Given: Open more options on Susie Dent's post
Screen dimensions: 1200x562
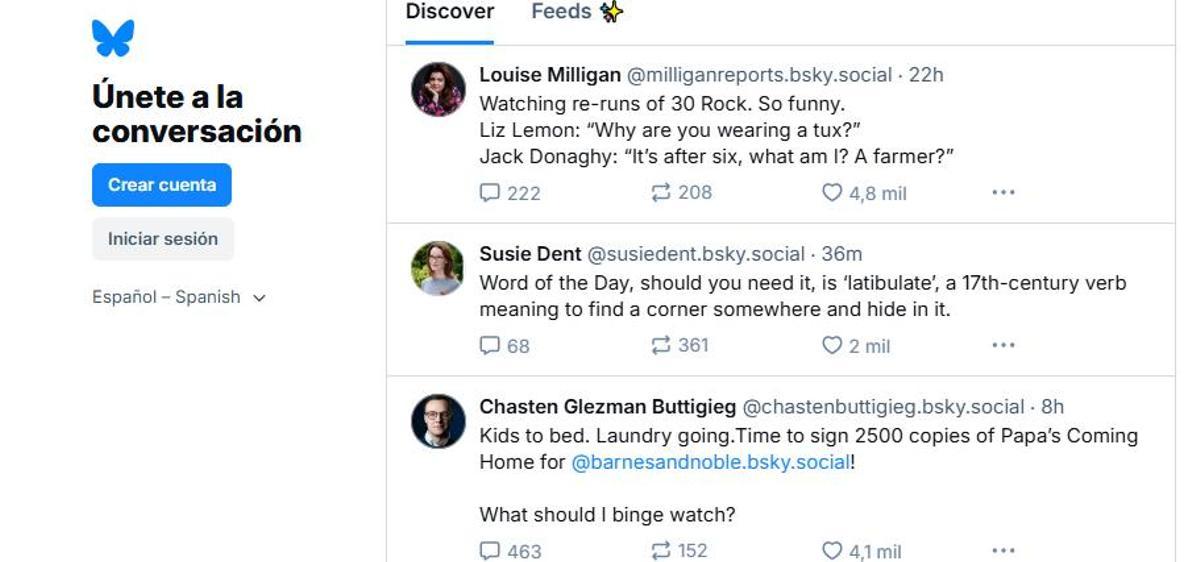Looking at the screenshot, I should (x=1003, y=346).
